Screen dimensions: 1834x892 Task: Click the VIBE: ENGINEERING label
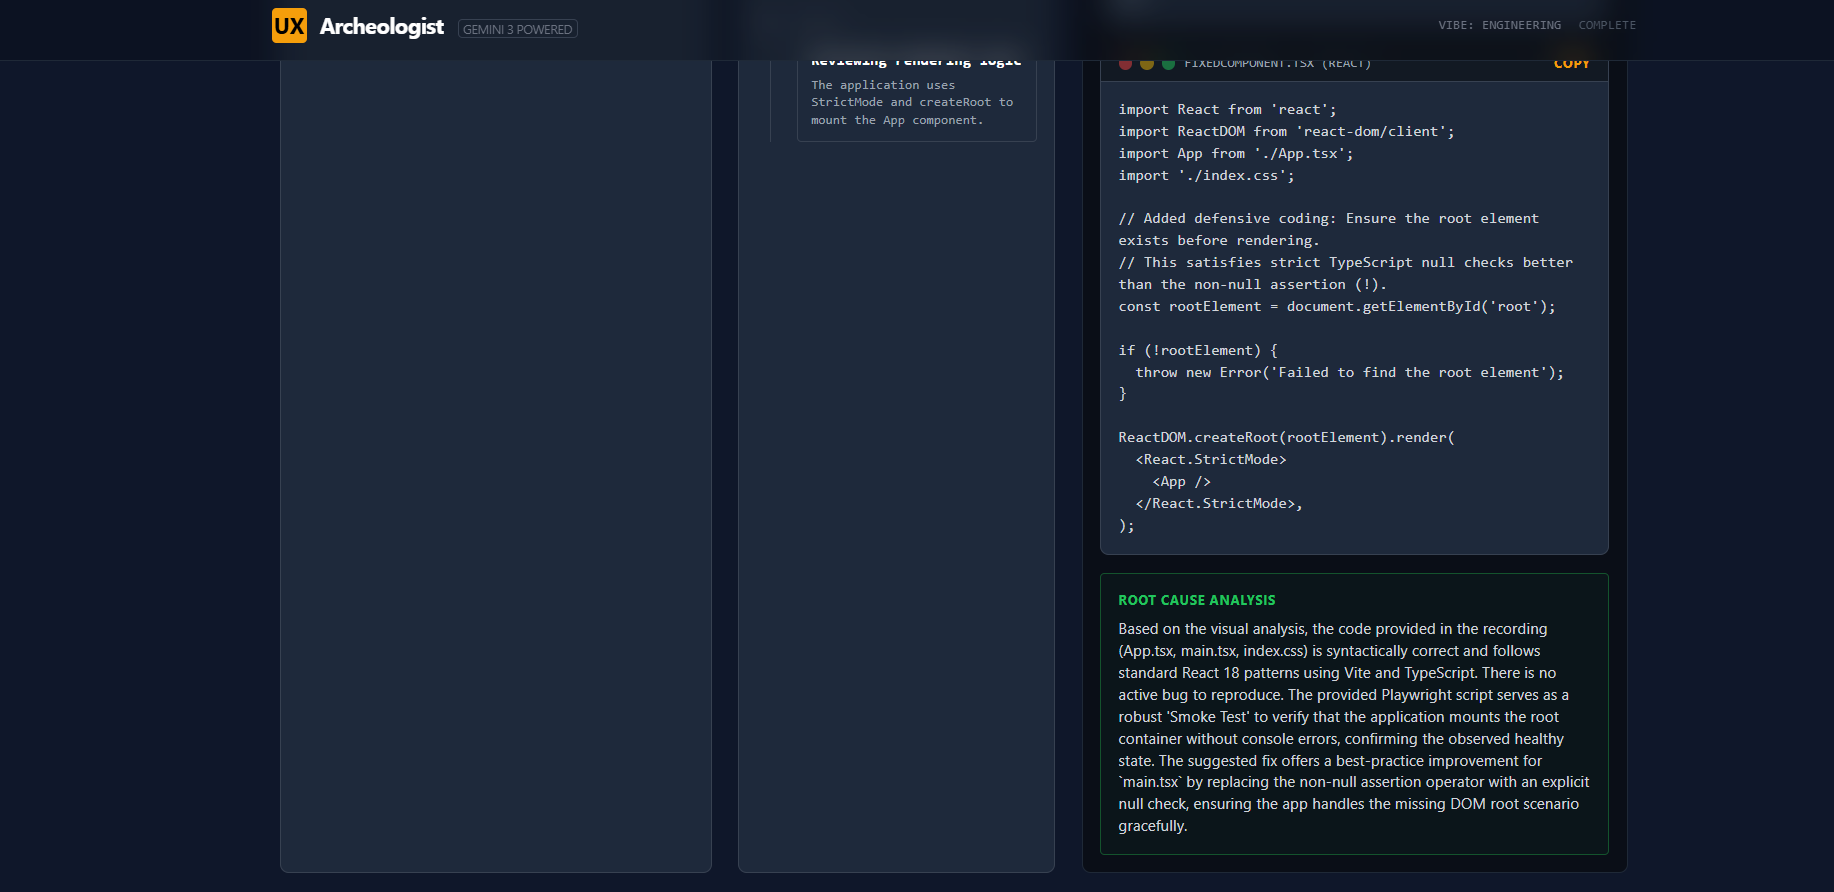click(x=1499, y=25)
